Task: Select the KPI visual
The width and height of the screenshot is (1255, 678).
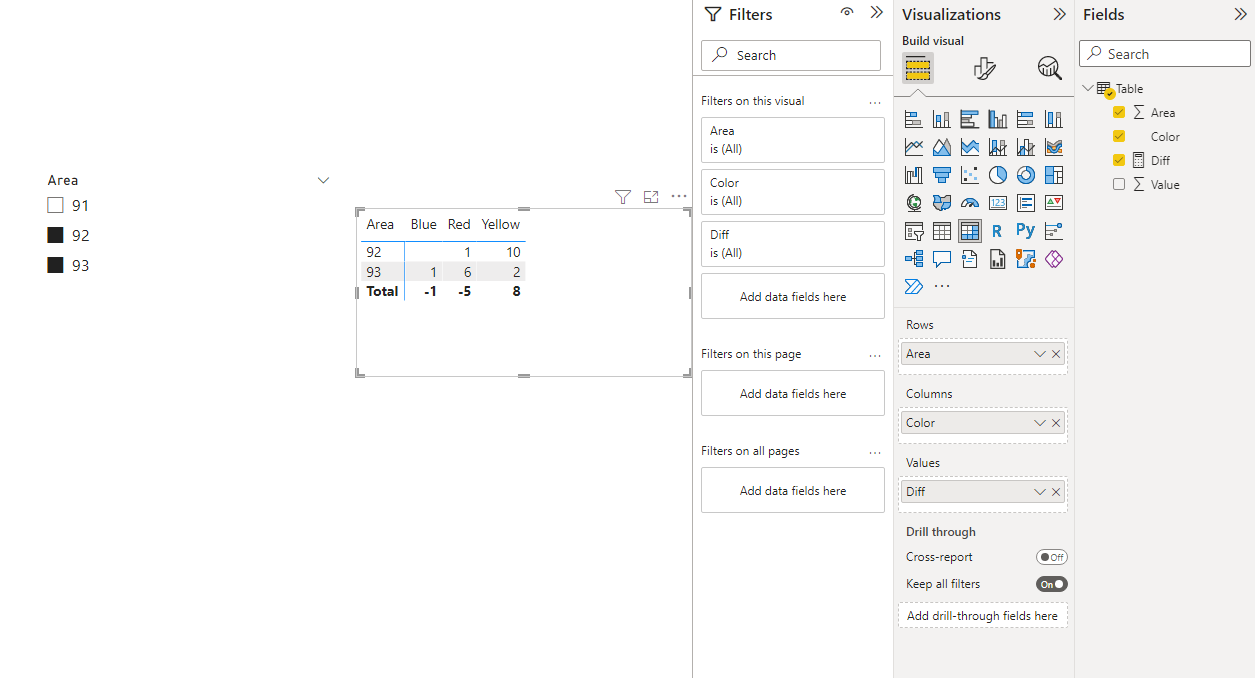Action: tap(1053, 203)
